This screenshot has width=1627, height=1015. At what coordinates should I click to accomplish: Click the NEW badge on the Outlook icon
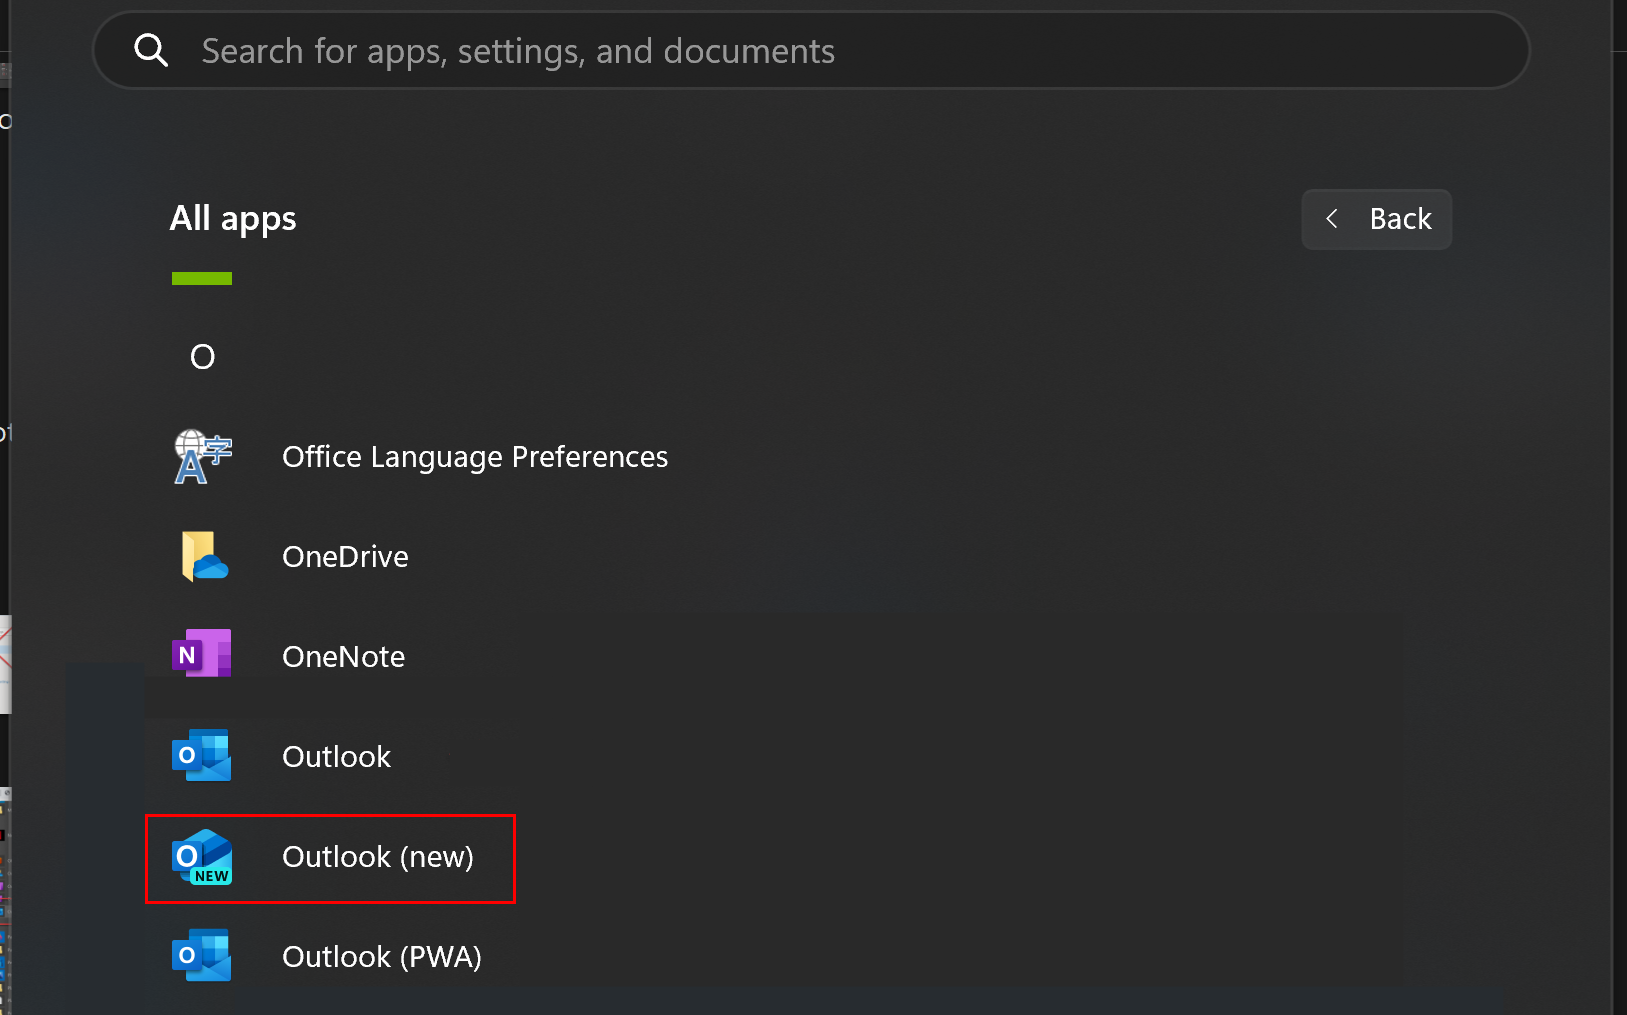point(212,876)
